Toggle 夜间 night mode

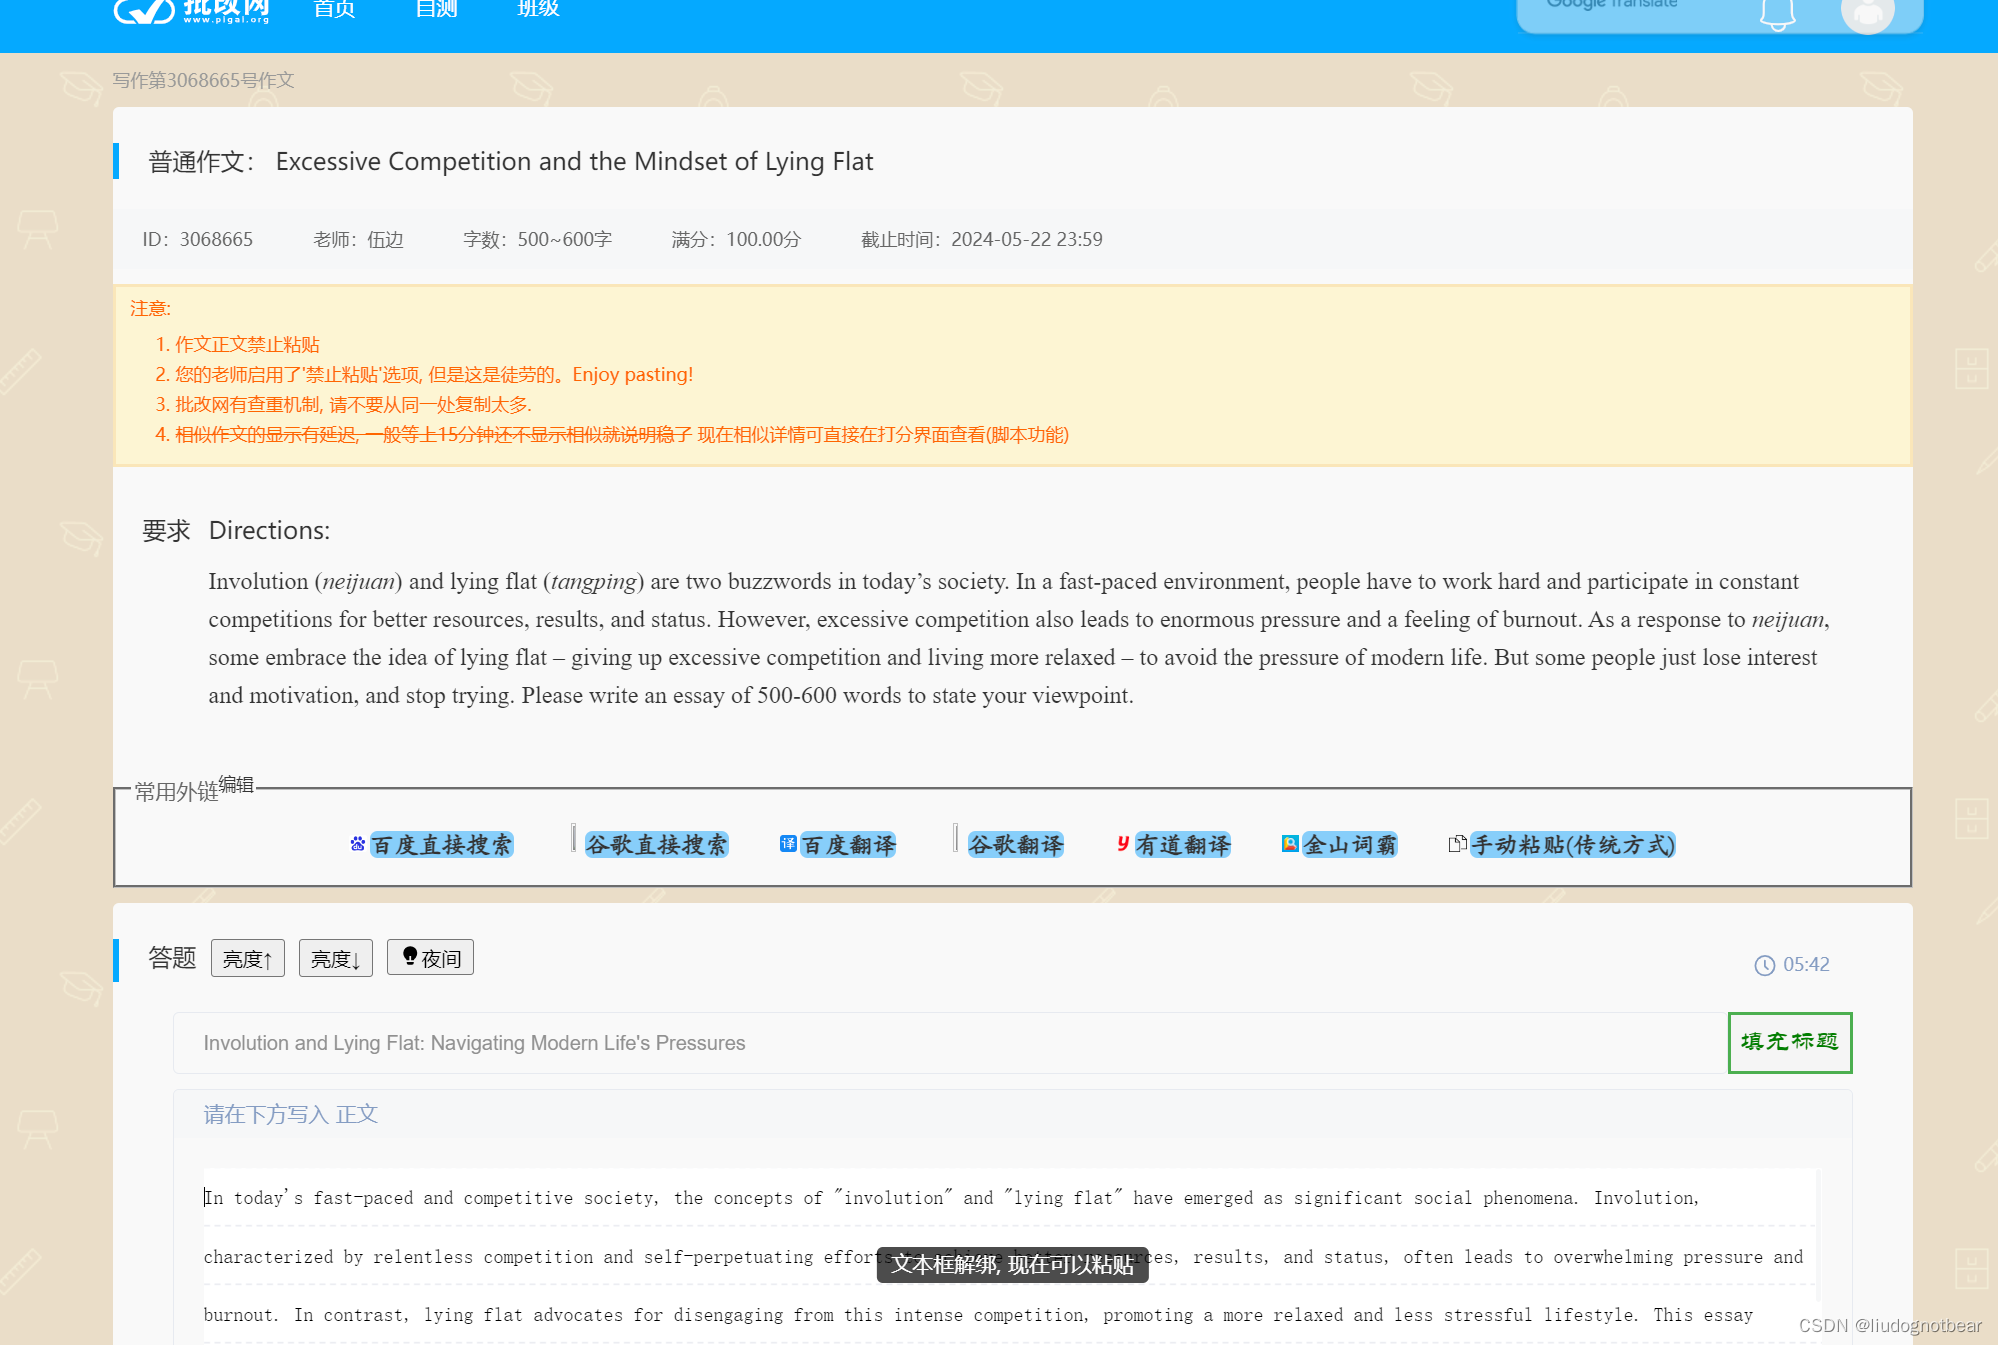point(430,958)
